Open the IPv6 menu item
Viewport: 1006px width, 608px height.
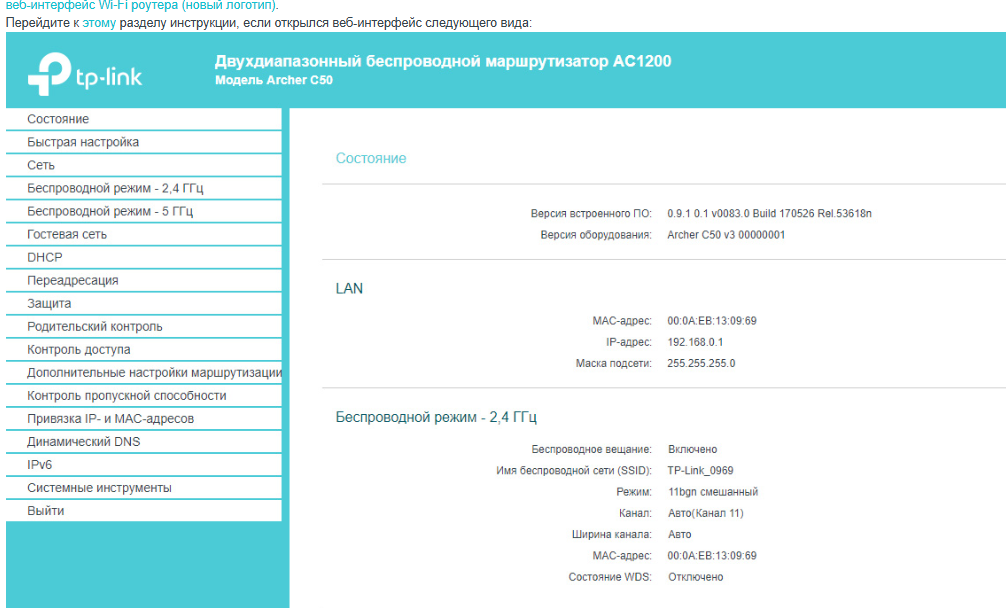tap(144, 465)
